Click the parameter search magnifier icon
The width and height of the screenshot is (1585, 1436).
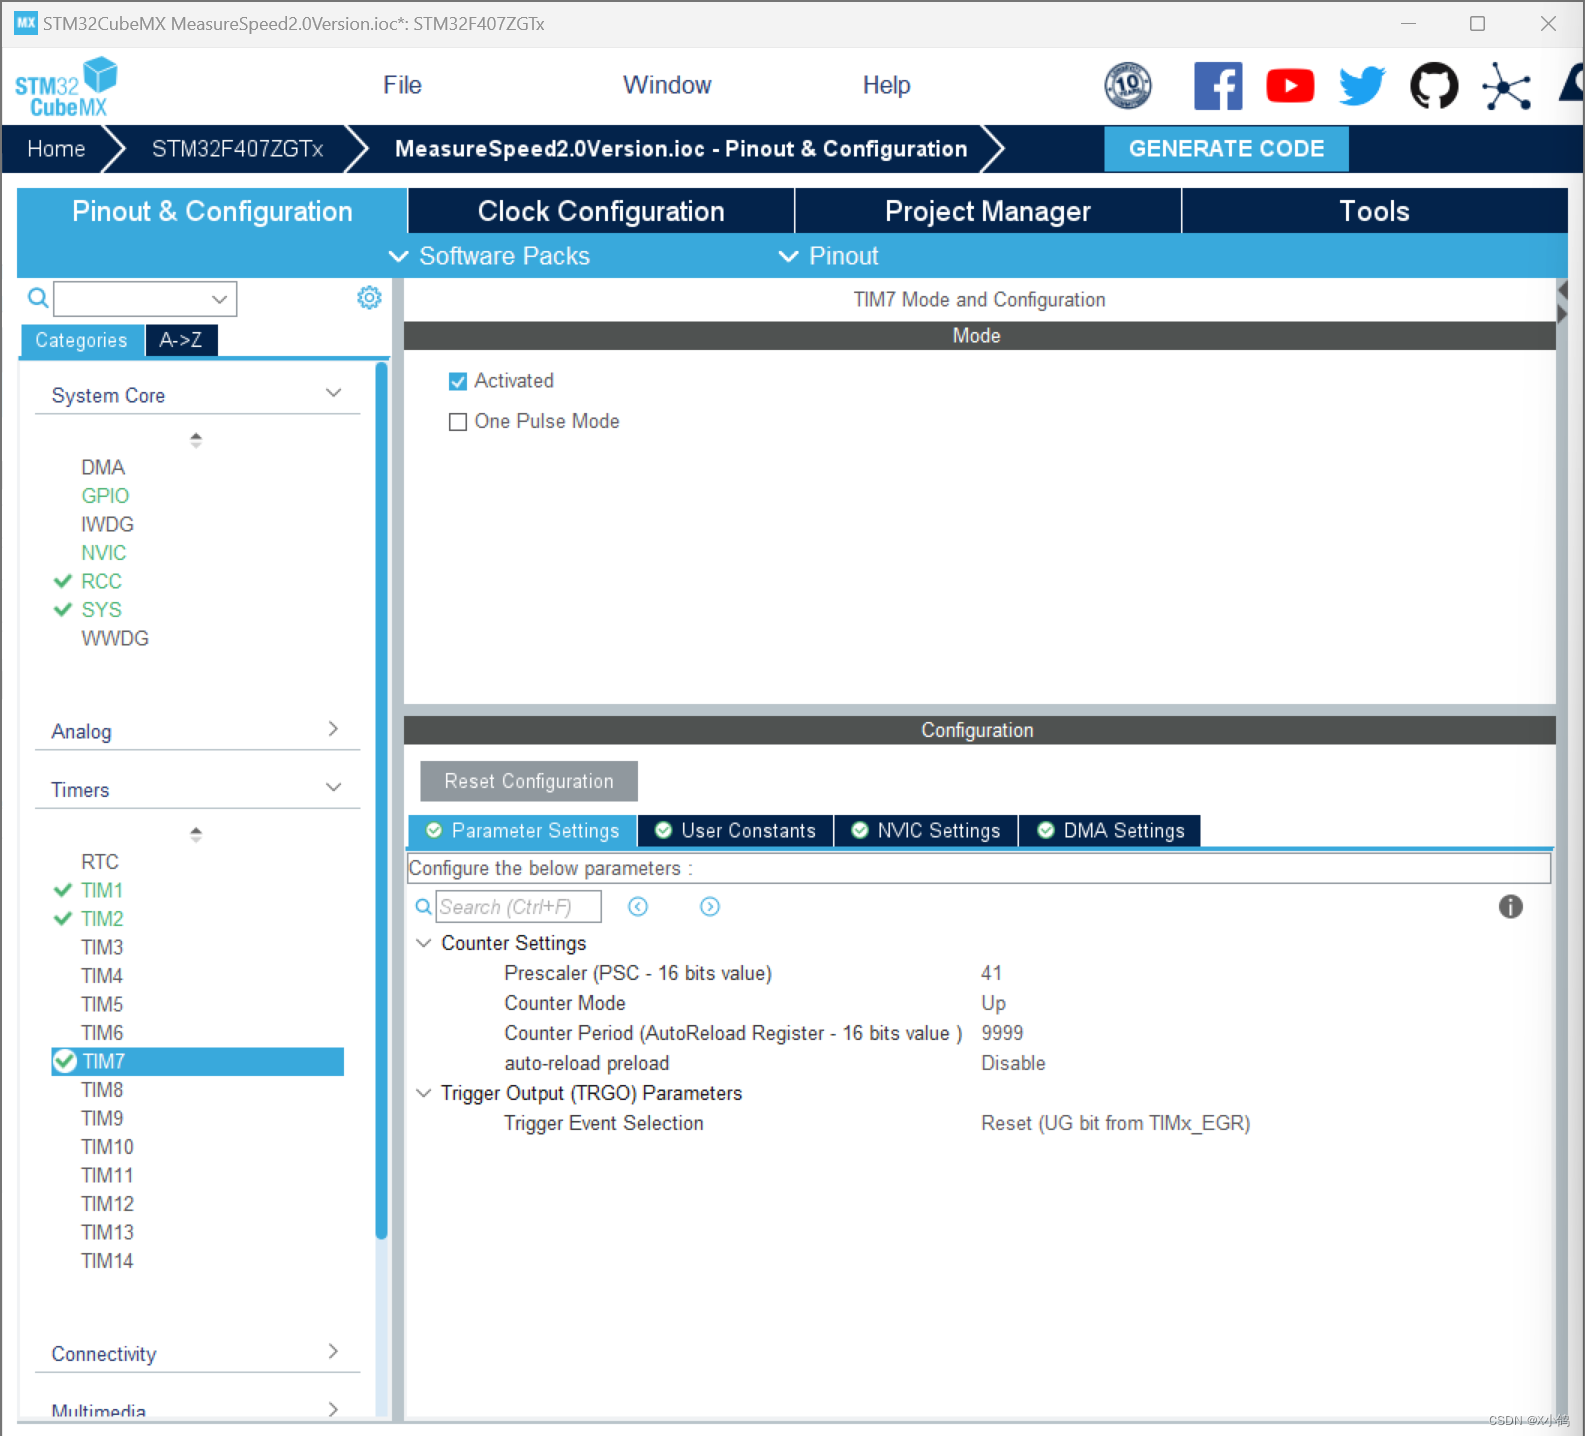click(424, 907)
